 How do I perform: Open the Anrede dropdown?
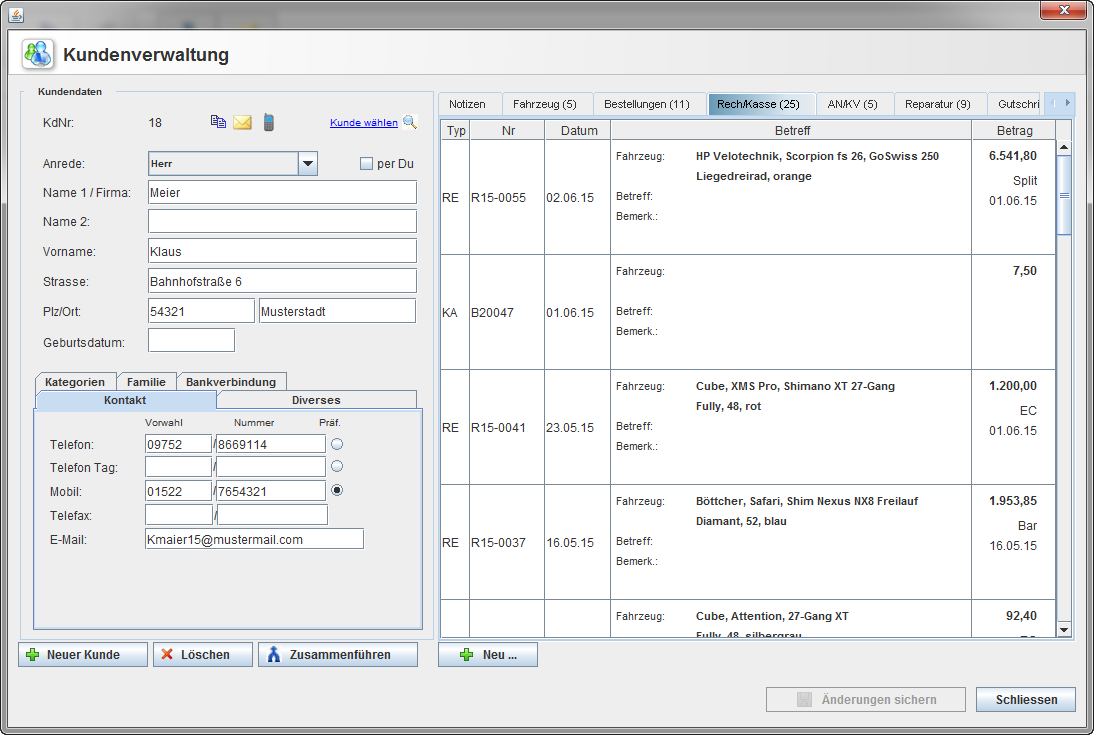pos(308,164)
